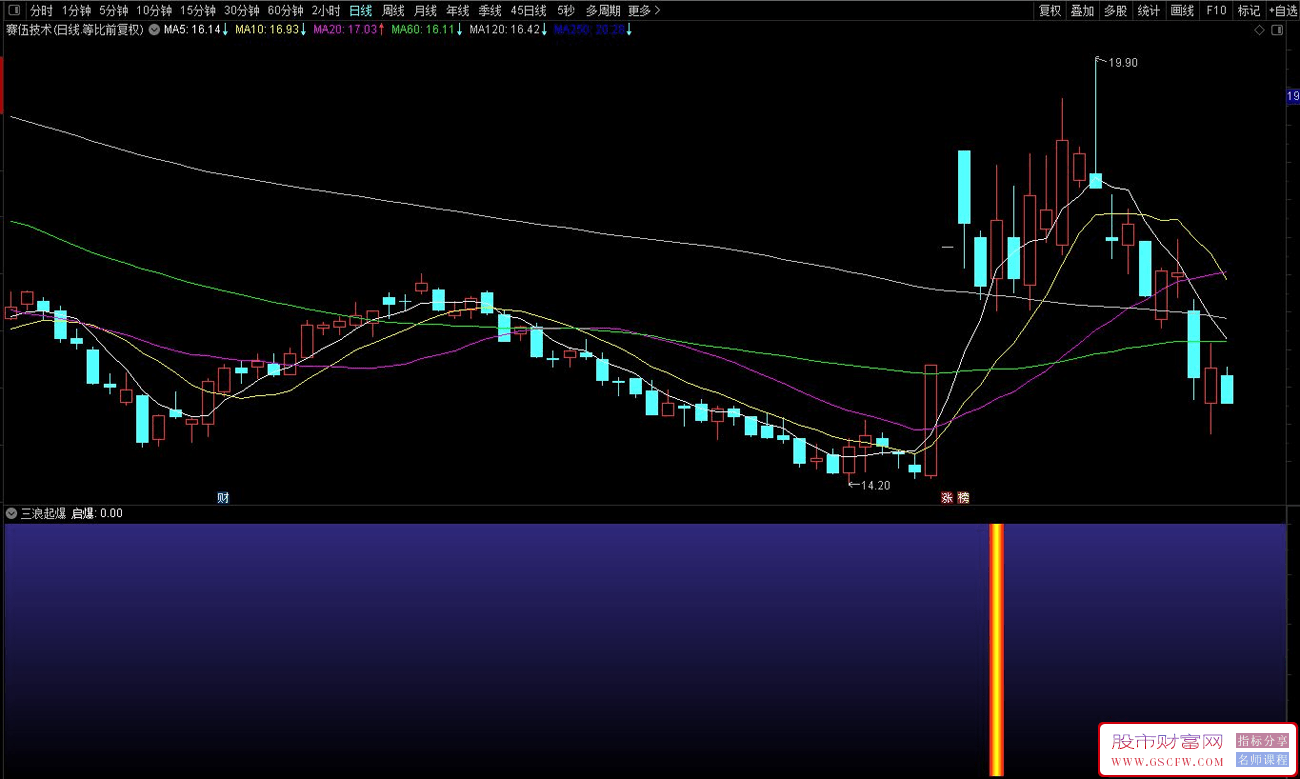Toggle the left sidebar panel icon
1300x779 pixels.
14,10
